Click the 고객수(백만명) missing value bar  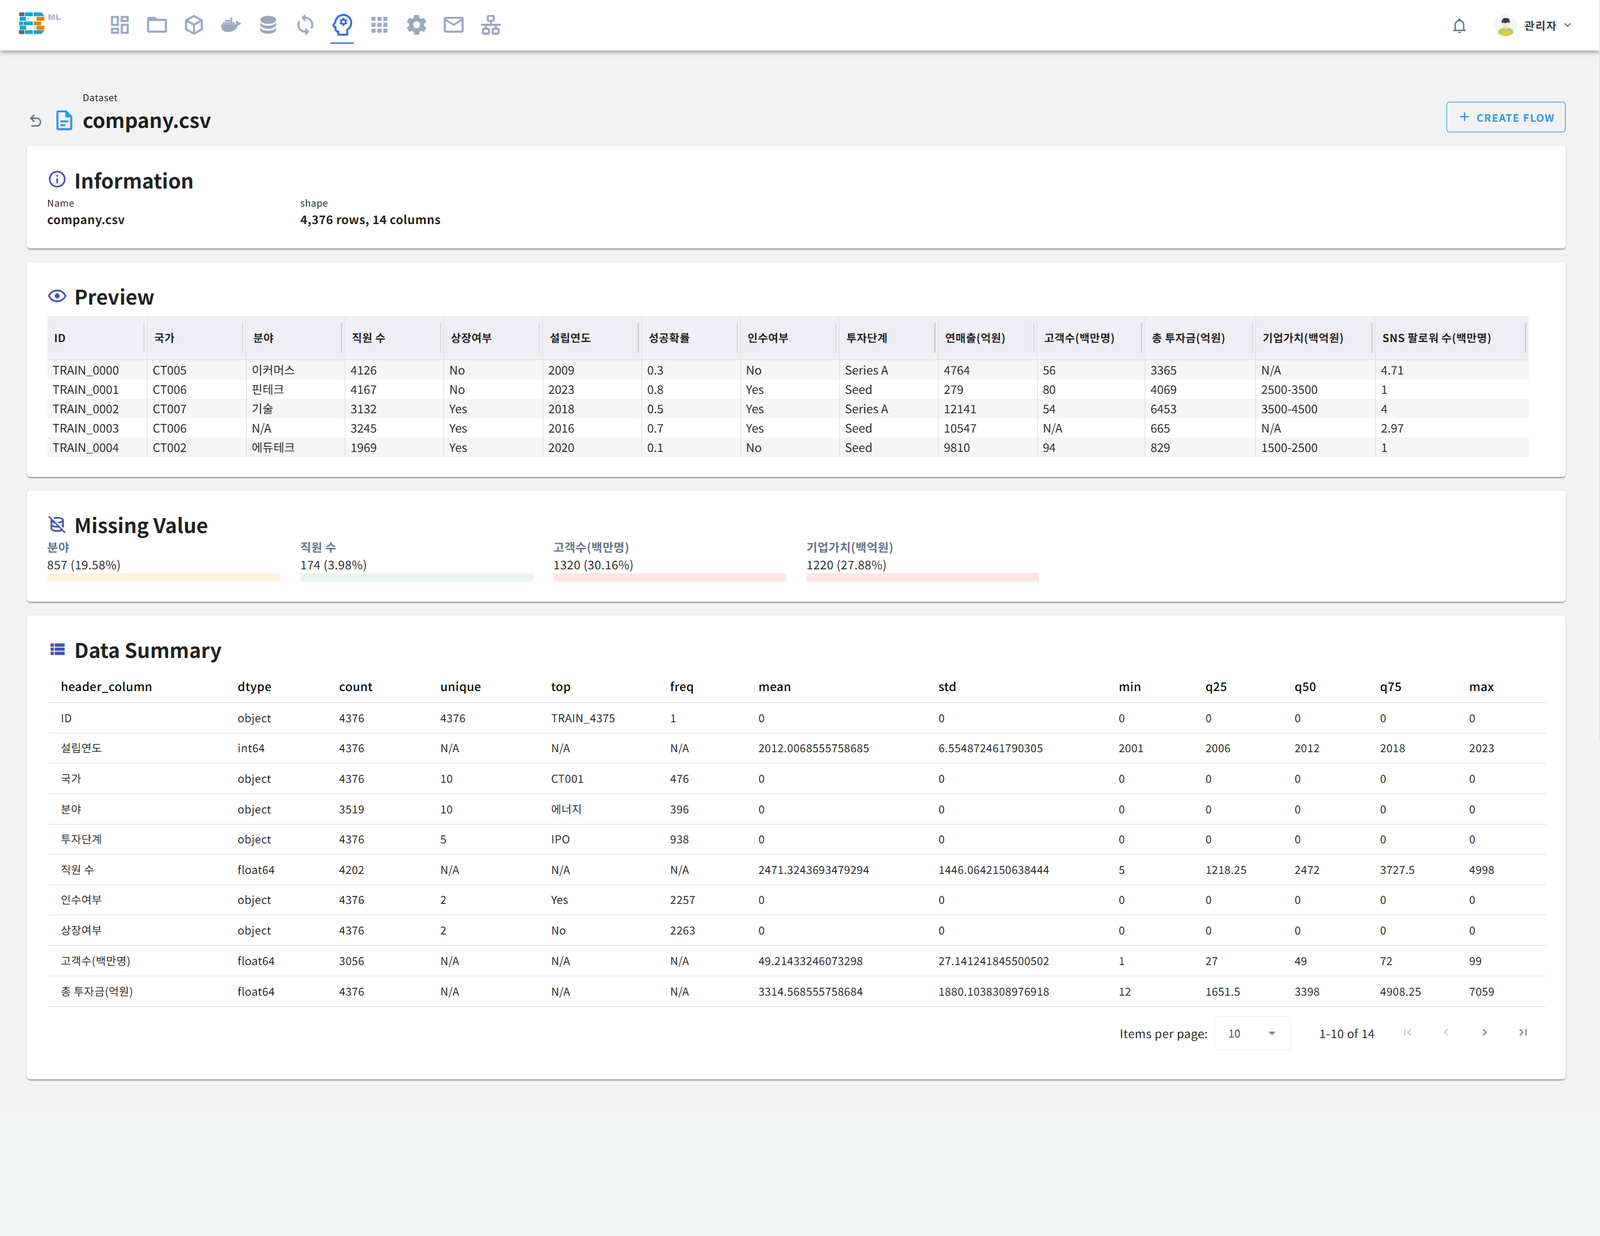(x=669, y=577)
